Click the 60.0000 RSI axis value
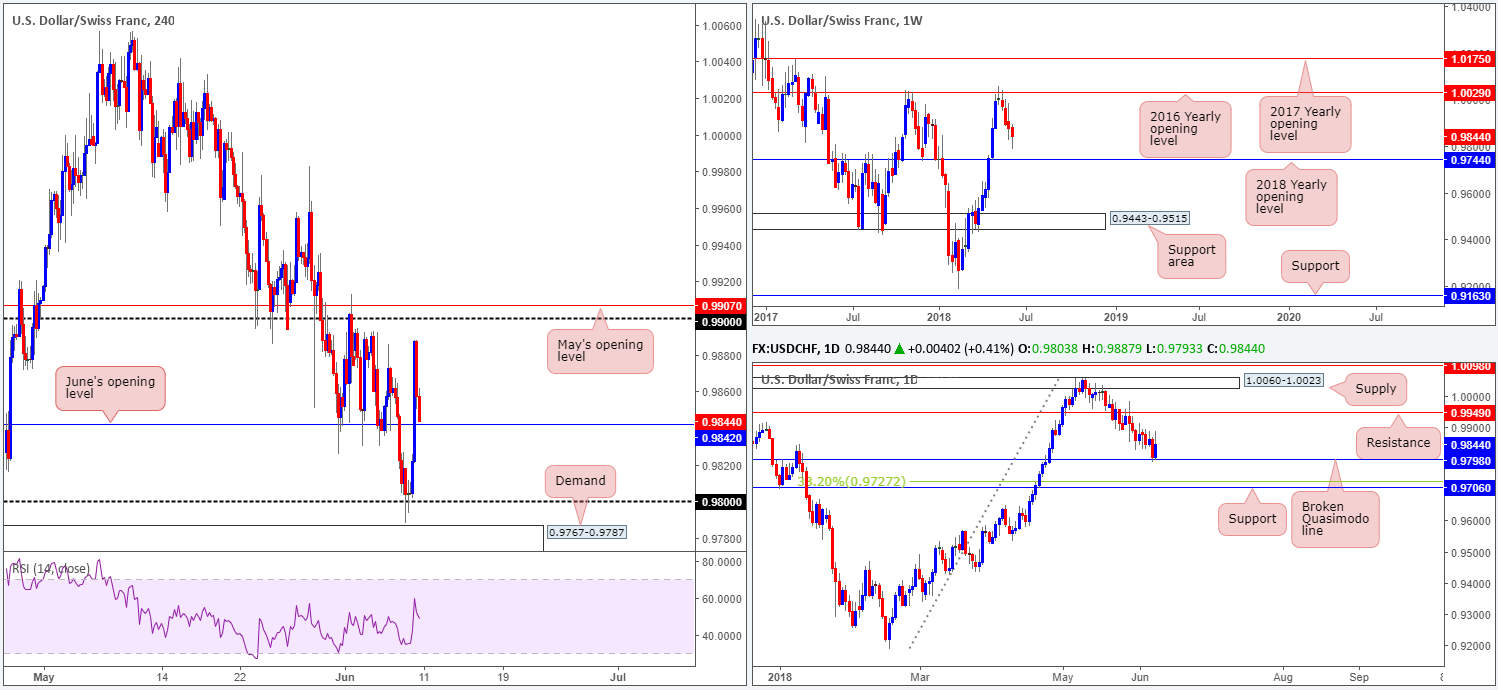The width and height of the screenshot is (1498, 690). (720, 599)
